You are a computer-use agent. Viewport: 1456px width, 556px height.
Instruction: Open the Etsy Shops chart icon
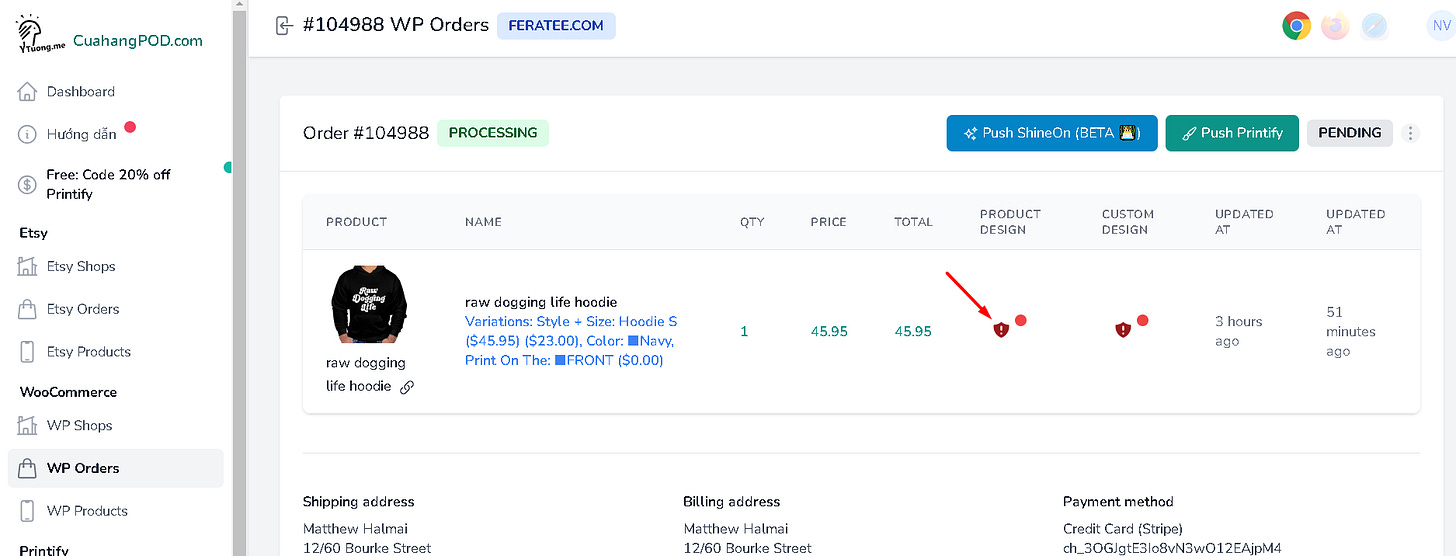28,267
